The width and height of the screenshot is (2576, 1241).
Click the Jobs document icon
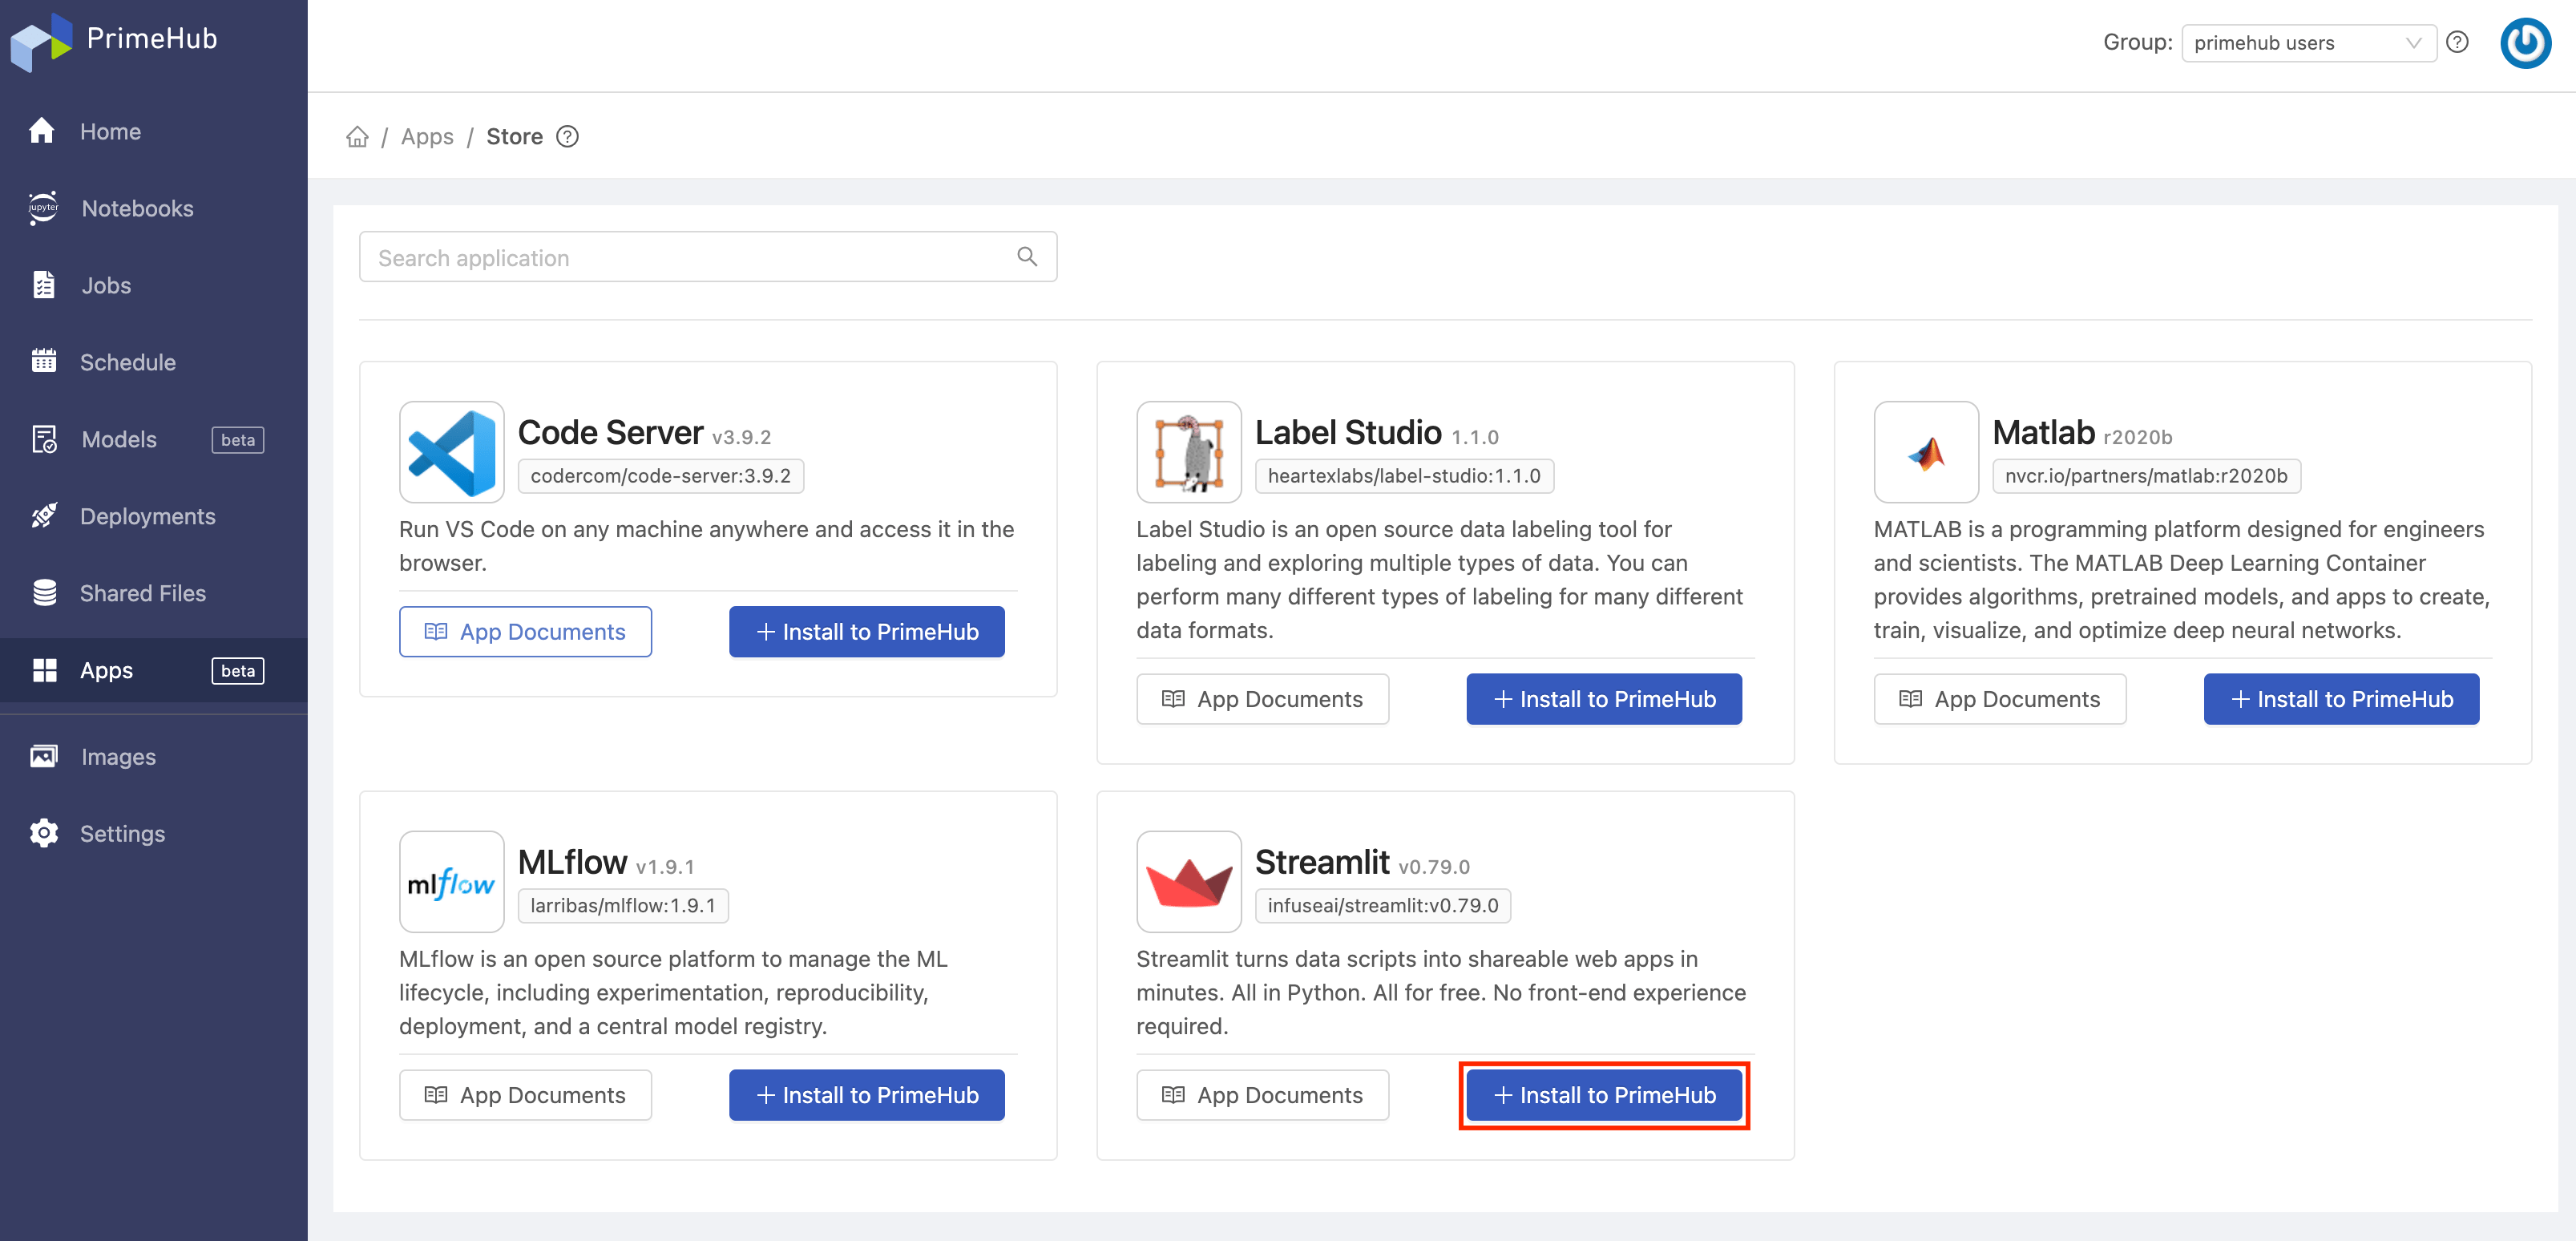tap(43, 285)
